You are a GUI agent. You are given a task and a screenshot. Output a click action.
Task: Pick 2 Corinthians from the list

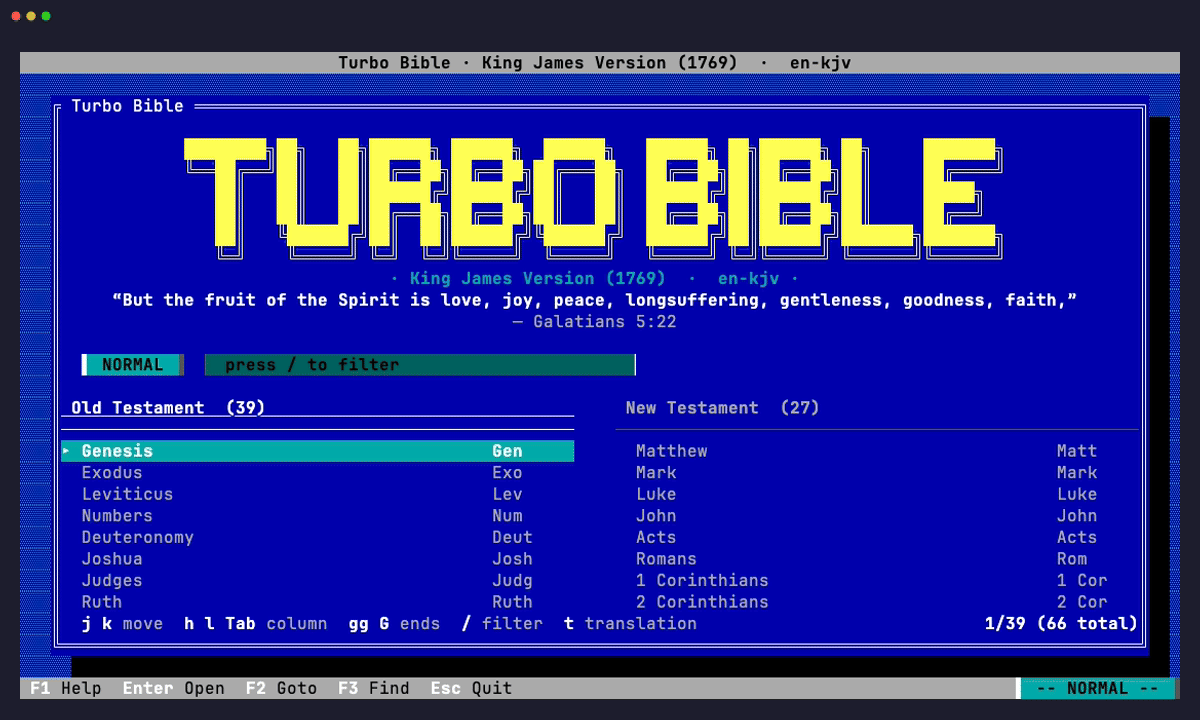[877, 602]
